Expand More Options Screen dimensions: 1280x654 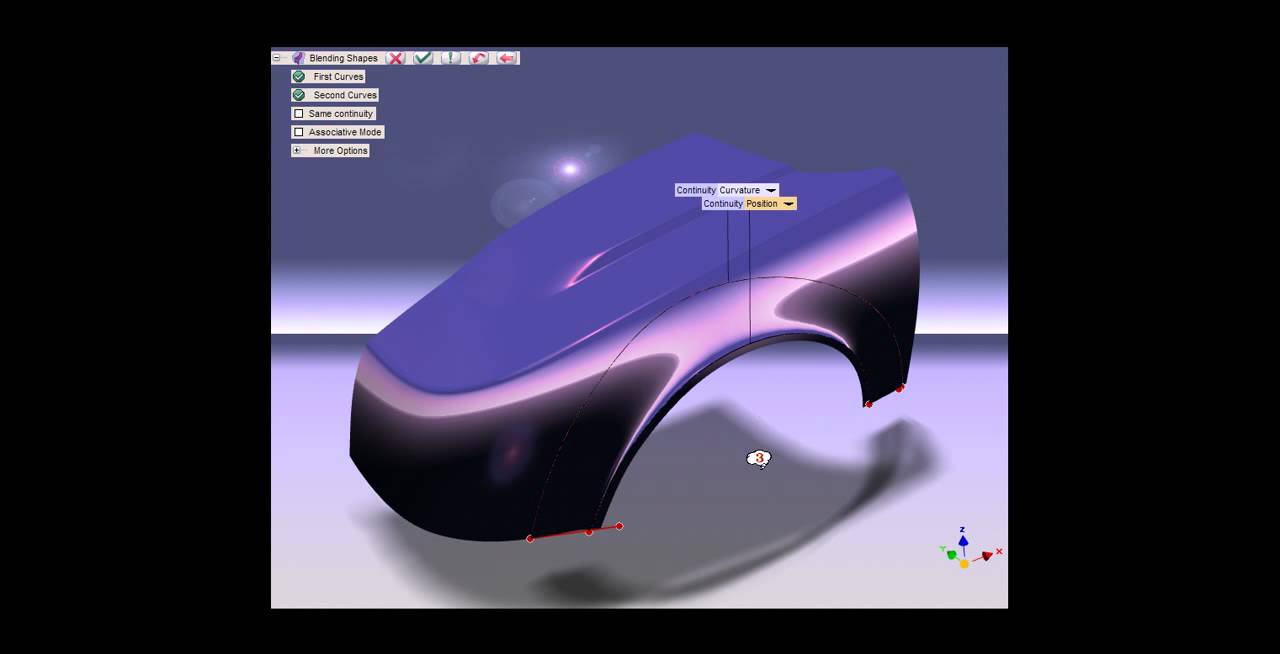point(297,150)
